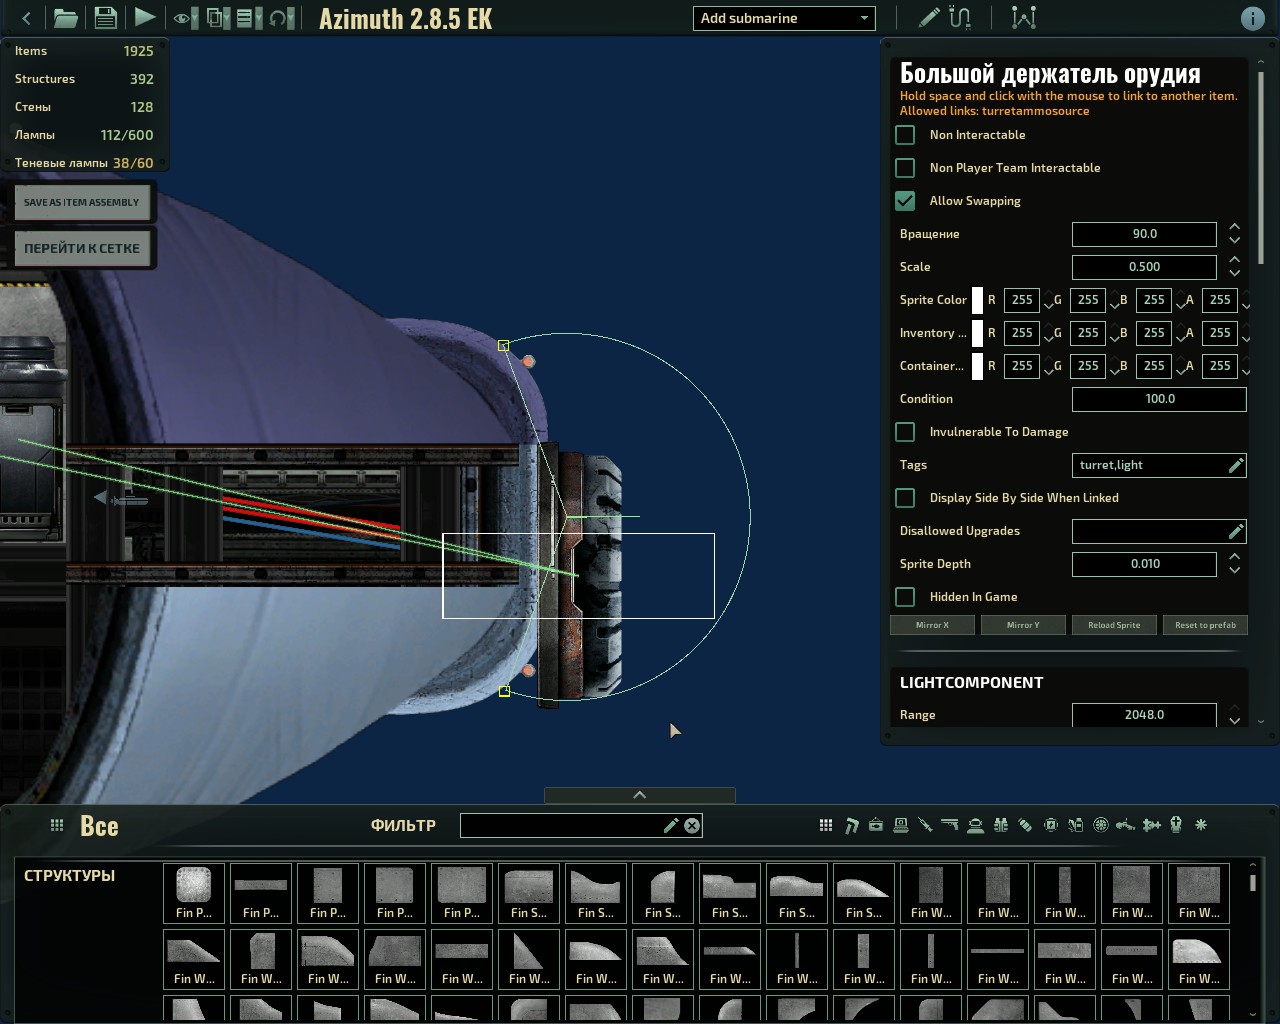Select the Decorative fish-picture category icon
Image resolution: width=1280 pixels, height=1024 pixels.
click(876, 825)
